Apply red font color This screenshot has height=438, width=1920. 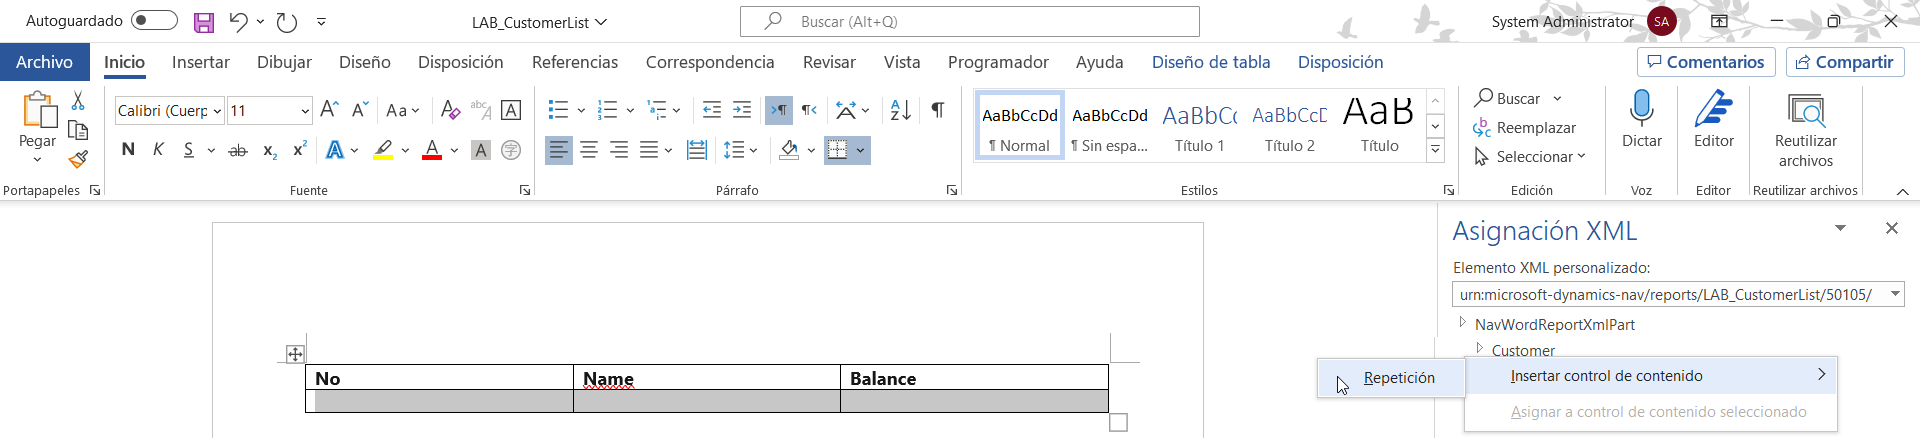pos(432,150)
